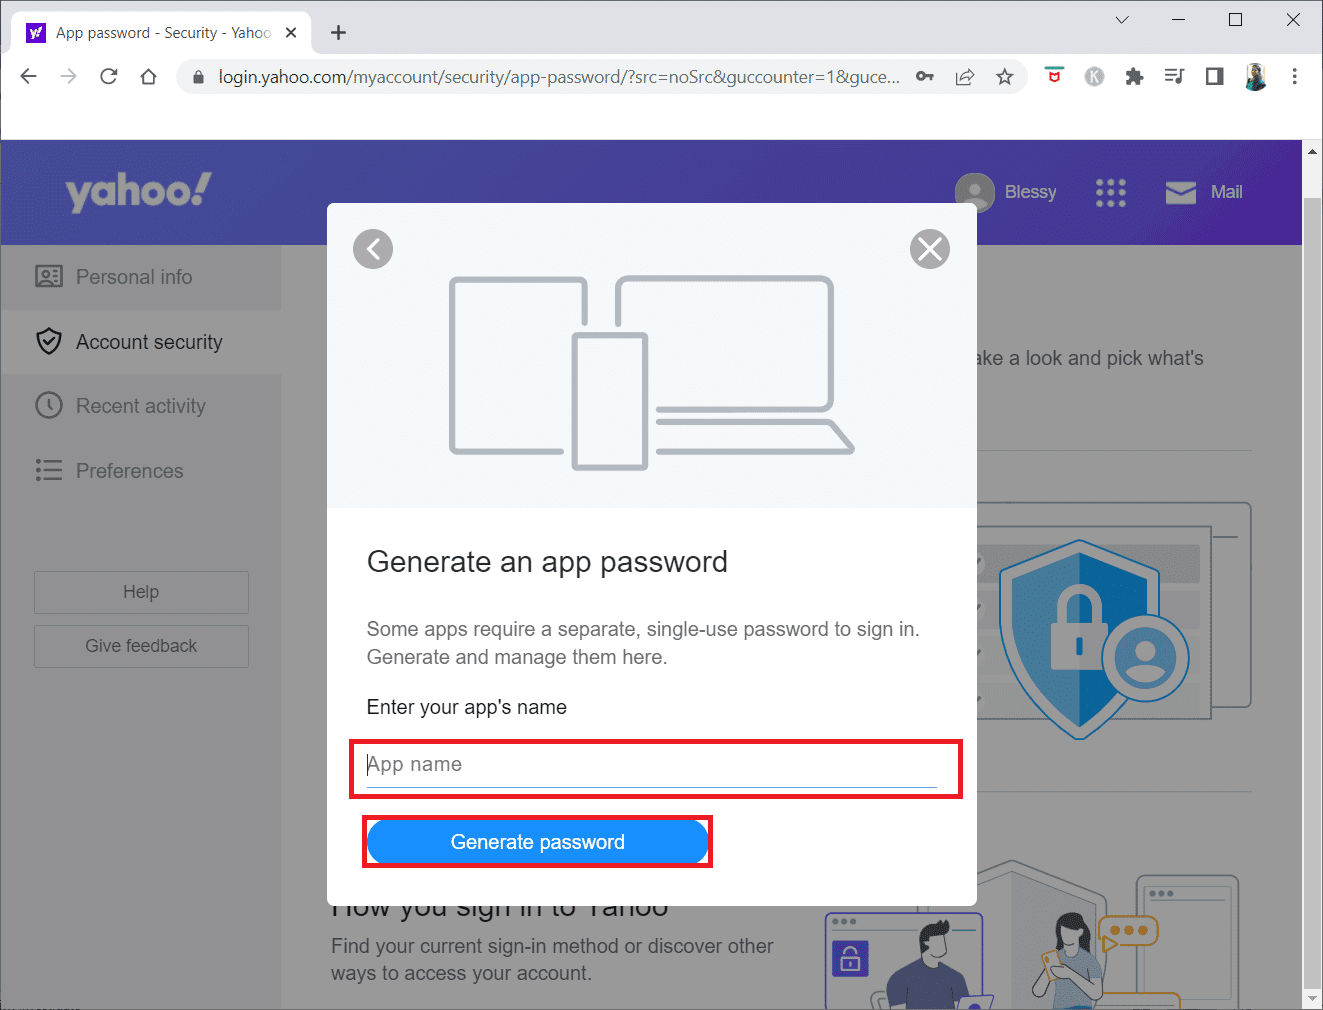Open Chrome Extensions puzzle icon
Viewport: 1323px width, 1010px height.
click(1134, 76)
